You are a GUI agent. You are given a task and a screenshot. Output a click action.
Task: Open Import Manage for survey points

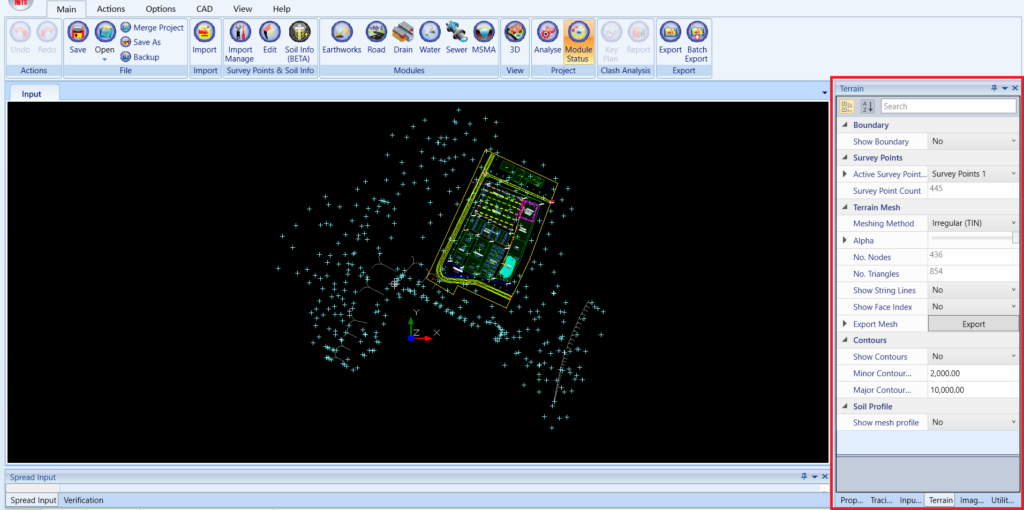(240, 31)
